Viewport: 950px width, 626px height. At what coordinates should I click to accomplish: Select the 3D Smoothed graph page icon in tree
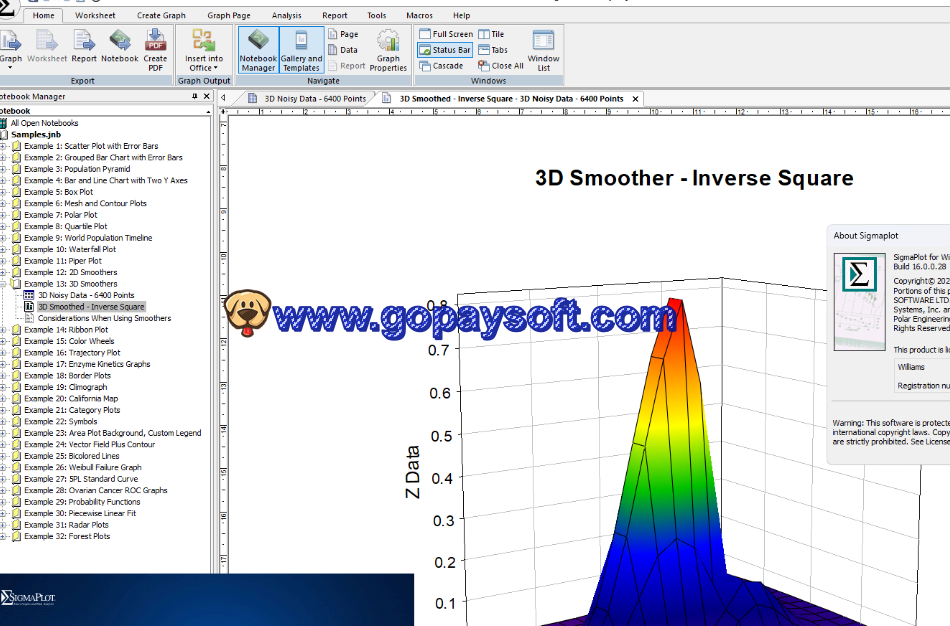(28, 307)
